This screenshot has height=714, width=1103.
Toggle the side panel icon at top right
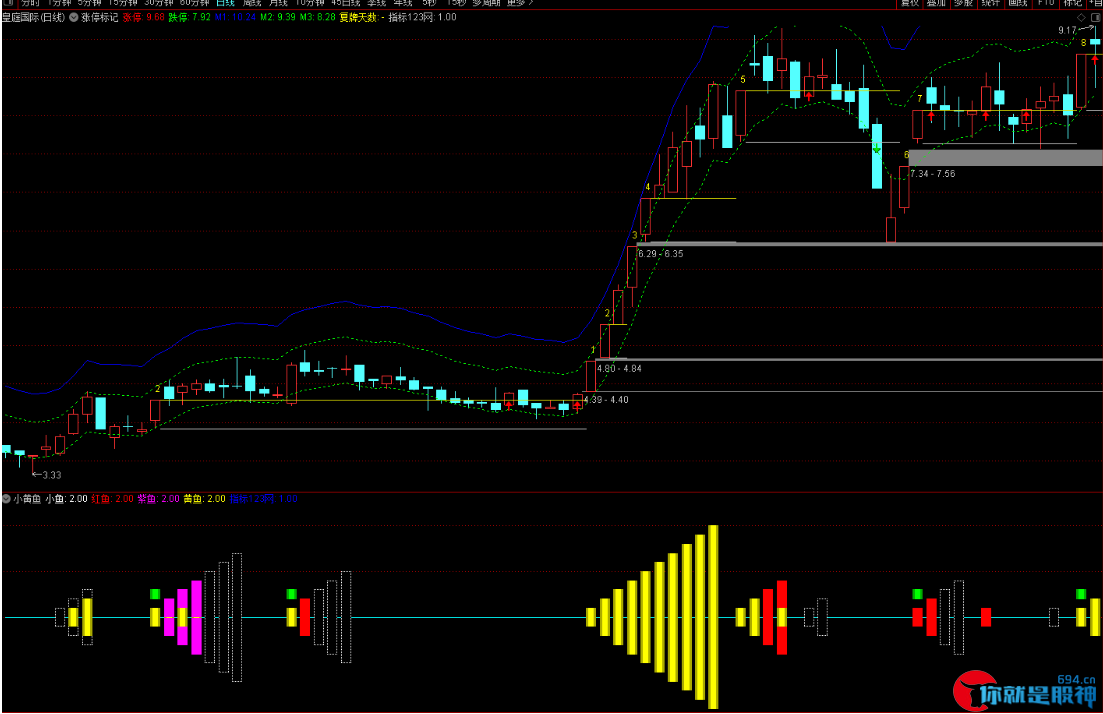pyautogui.click(x=1095, y=17)
